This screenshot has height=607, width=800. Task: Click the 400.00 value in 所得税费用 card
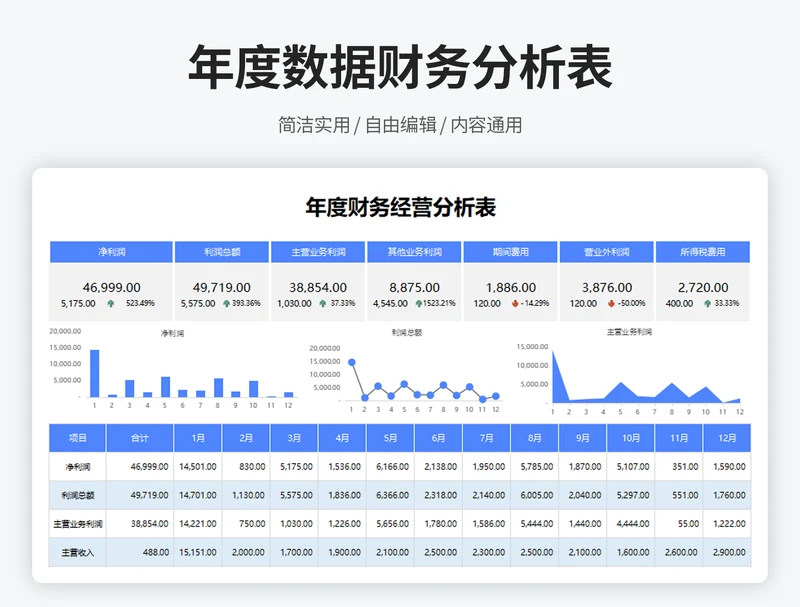[679, 304]
